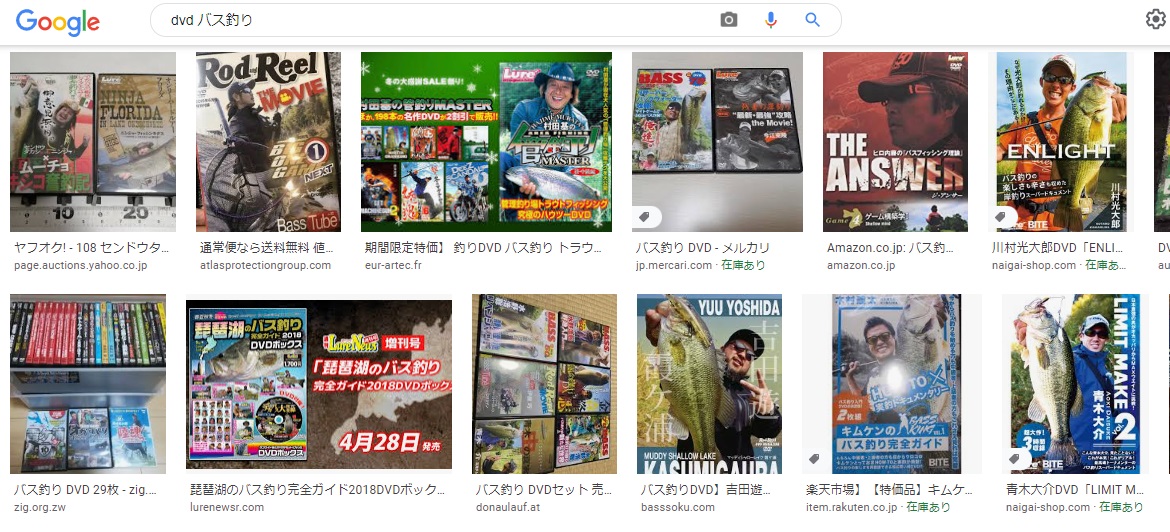
Task: Open the ENLIGHT DVD cover thumbnail
Action: coord(1062,142)
